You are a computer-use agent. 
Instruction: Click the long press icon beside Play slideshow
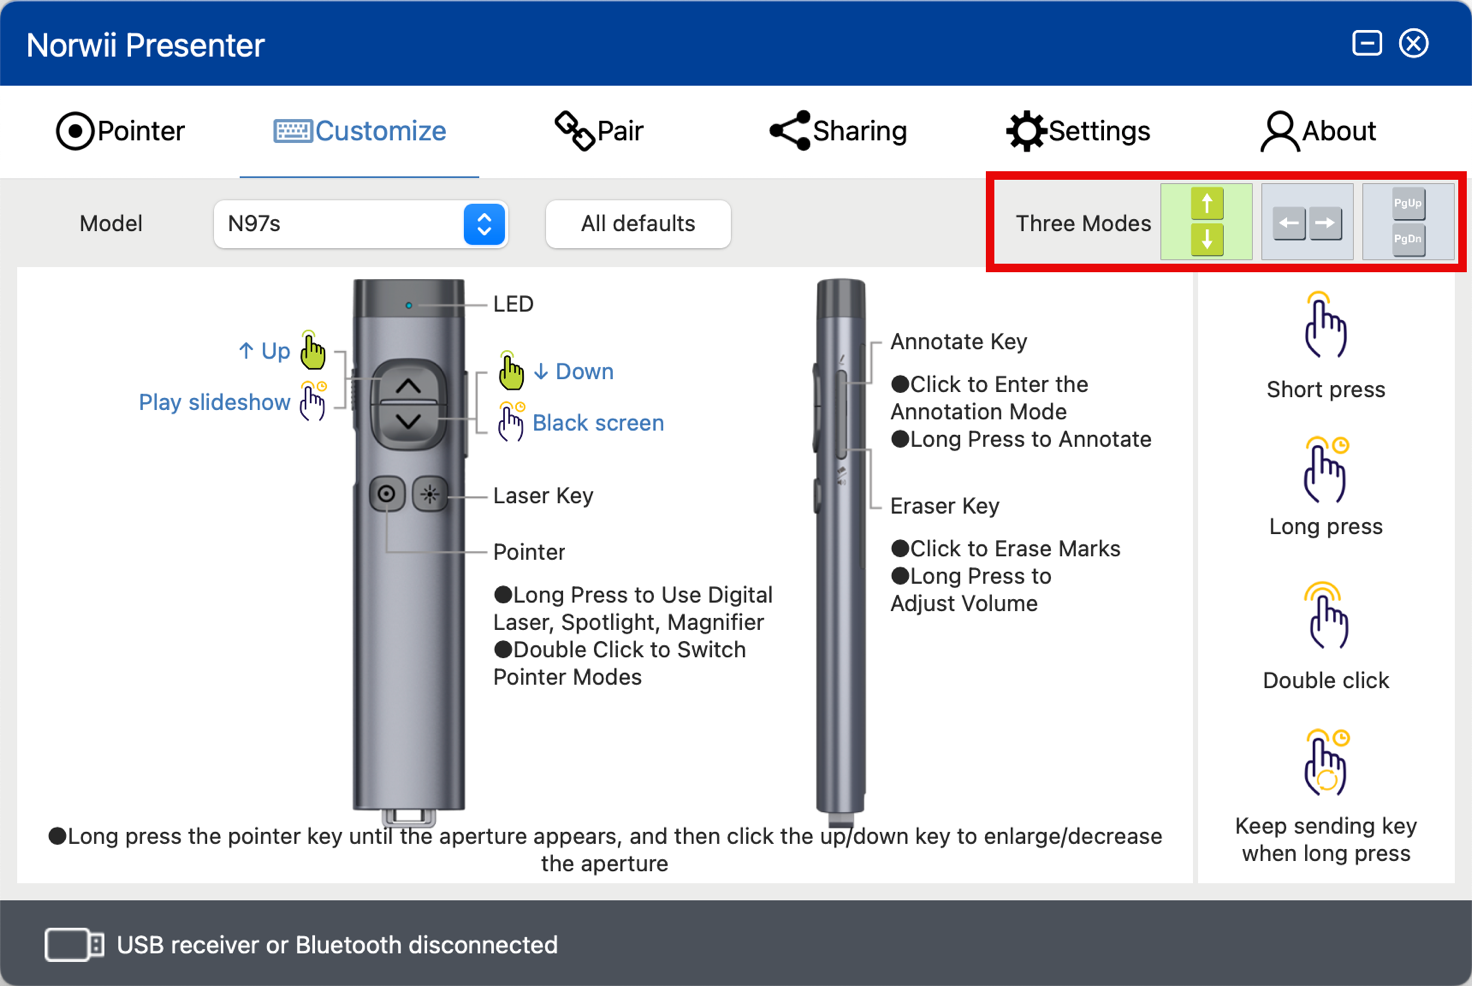(x=313, y=401)
